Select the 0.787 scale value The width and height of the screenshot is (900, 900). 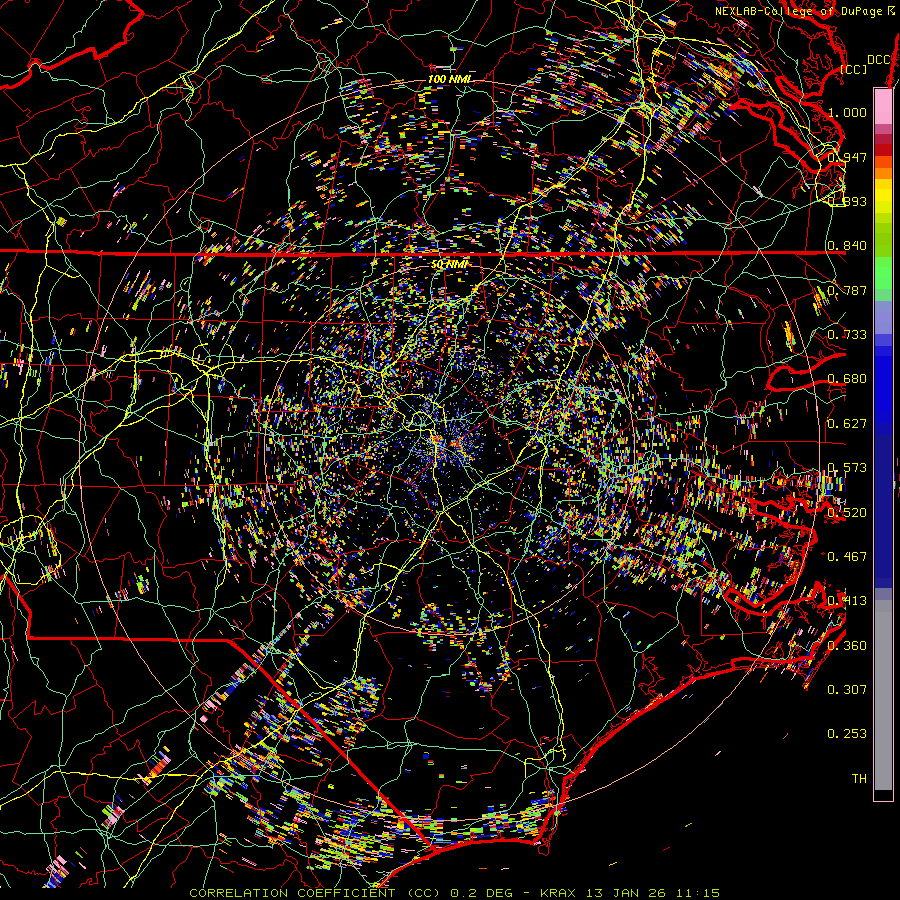847,290
